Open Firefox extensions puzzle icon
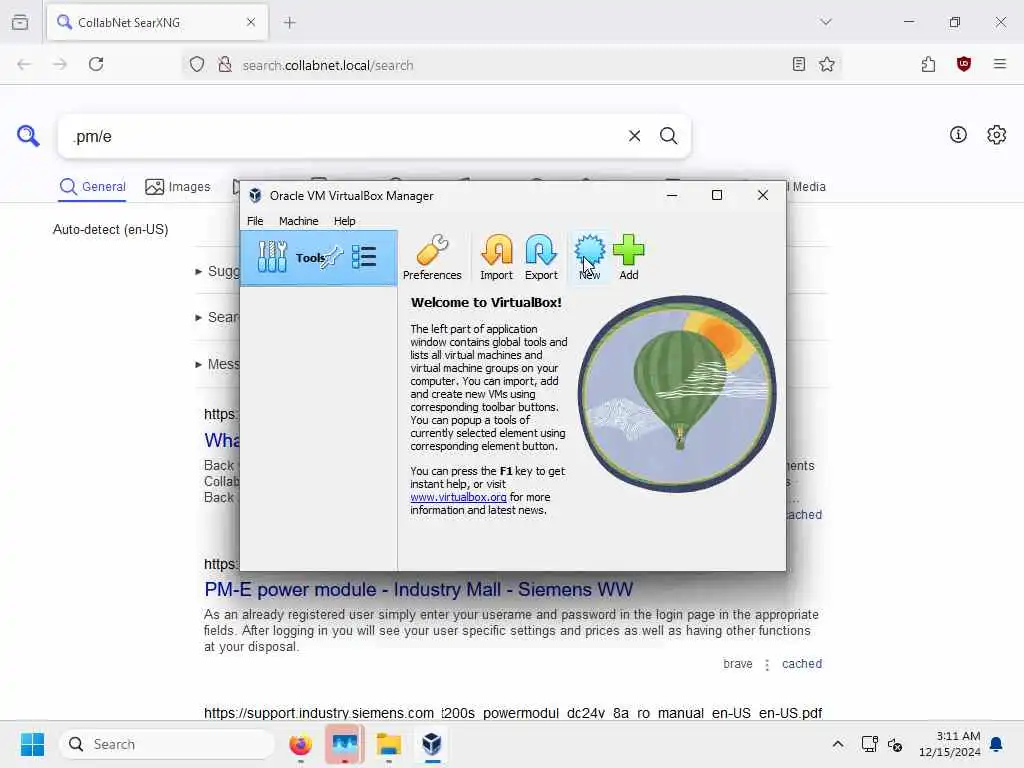Viewport: 1024px width, 768px height. pos(928,64)
